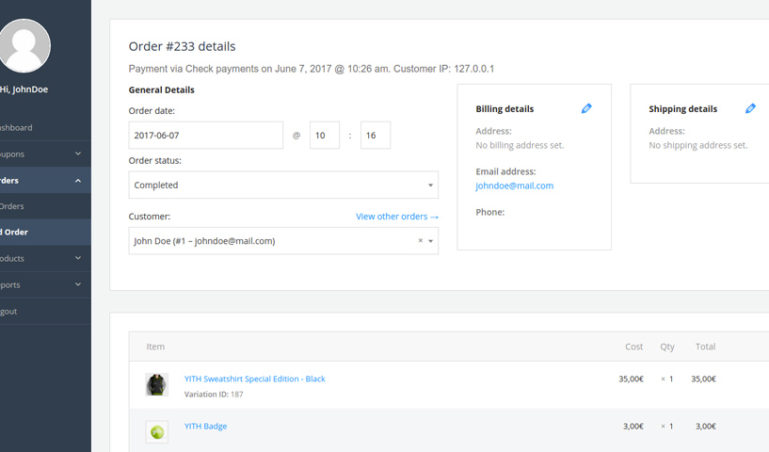Expand the Products sidebar submenu
Image resolution: width=769 pixels, height=452 pixels.
pos(78,258)
